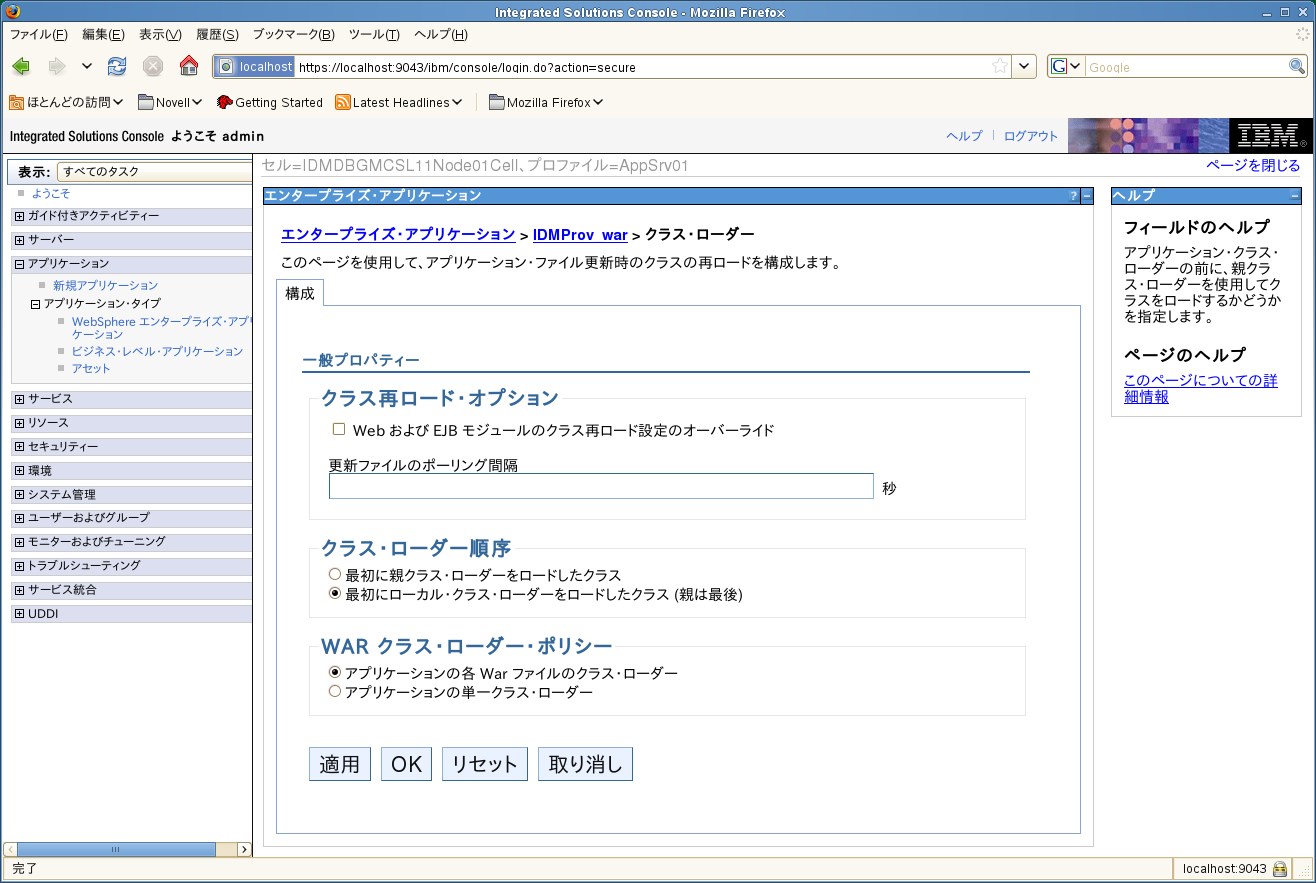
Task: Select 最初にローカル・クラス・ローダーをロードしたクラス (親は最後) radio
Action: tap(335, 593)
